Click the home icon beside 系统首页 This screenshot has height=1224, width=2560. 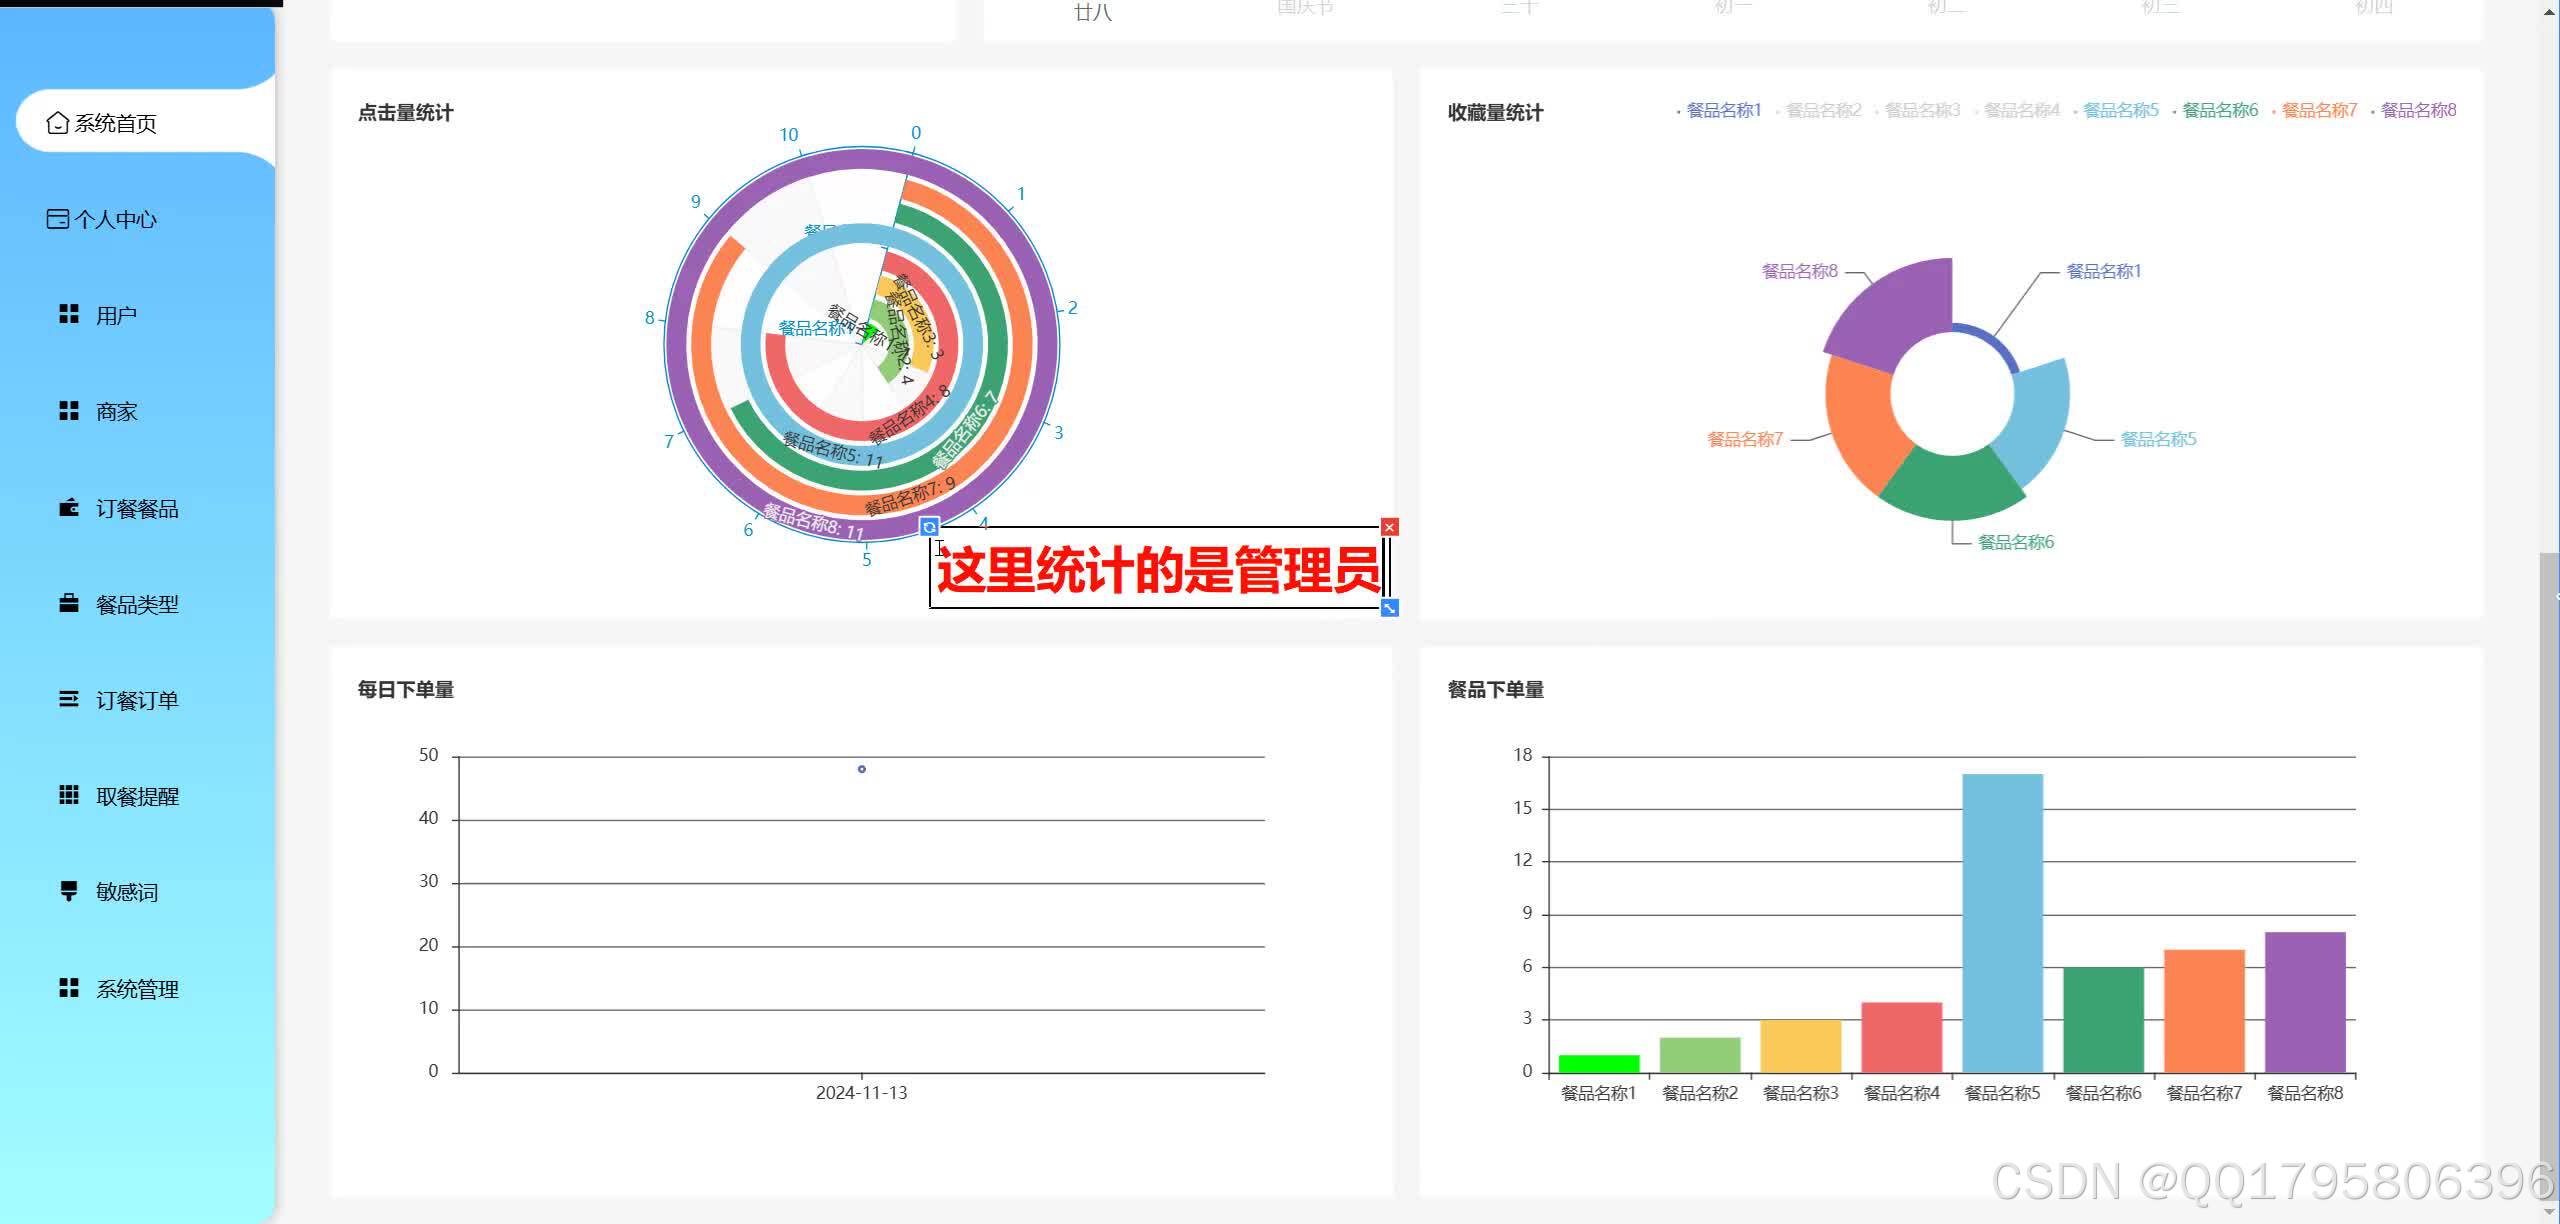(57, 122)
